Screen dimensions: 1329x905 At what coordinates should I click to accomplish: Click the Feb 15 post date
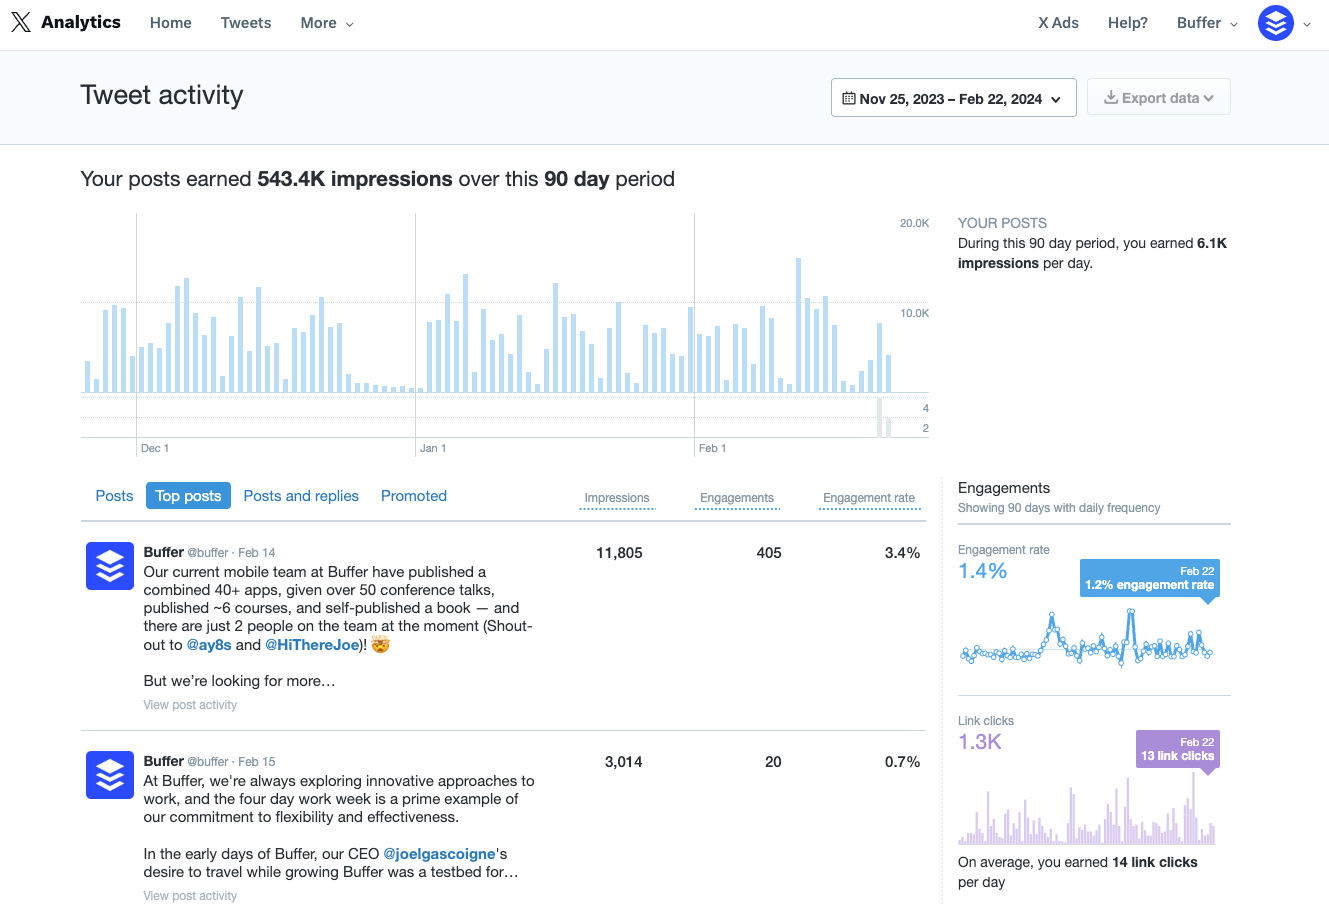257,762
